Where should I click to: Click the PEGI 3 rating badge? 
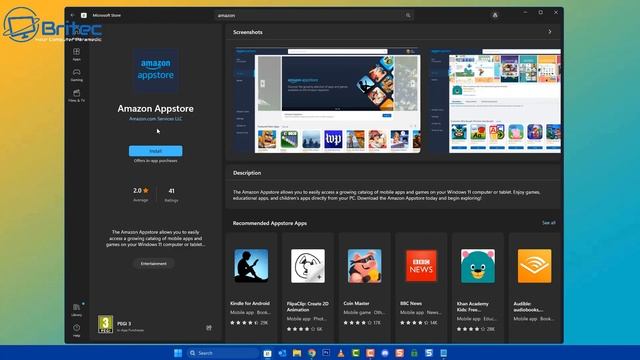[x=105, y=324]
